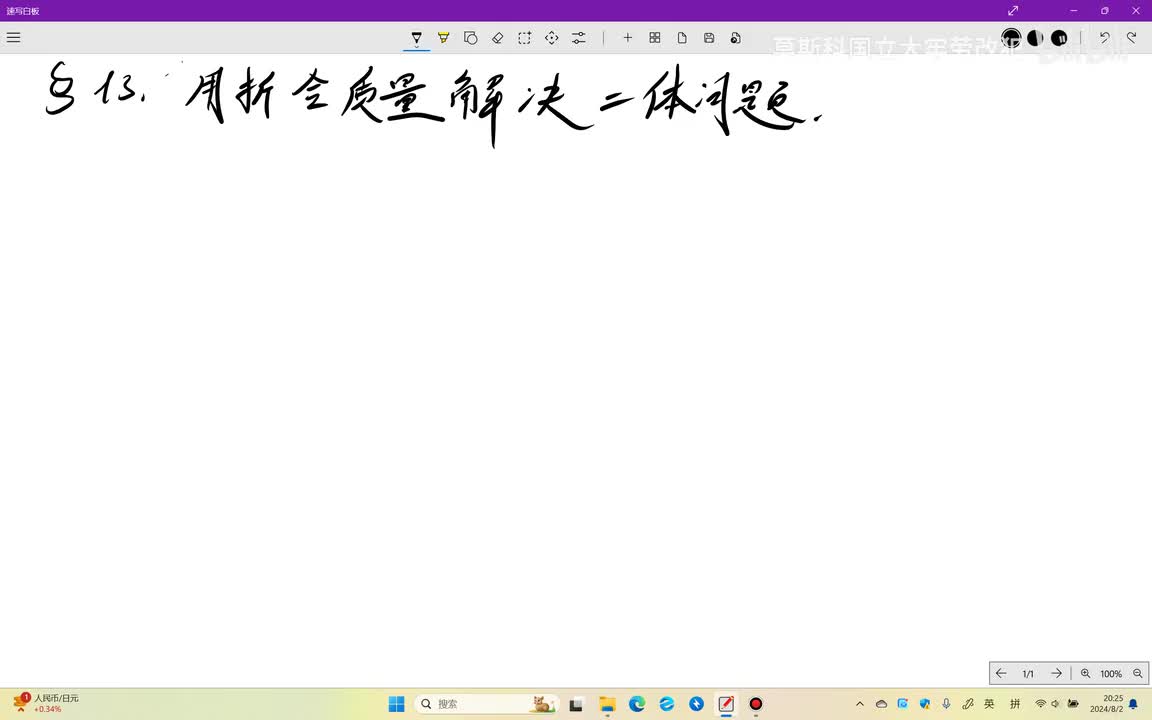1152x720 pixels.
Task: Choose the third black pen circle
Action: click(x=1059, y=37)
